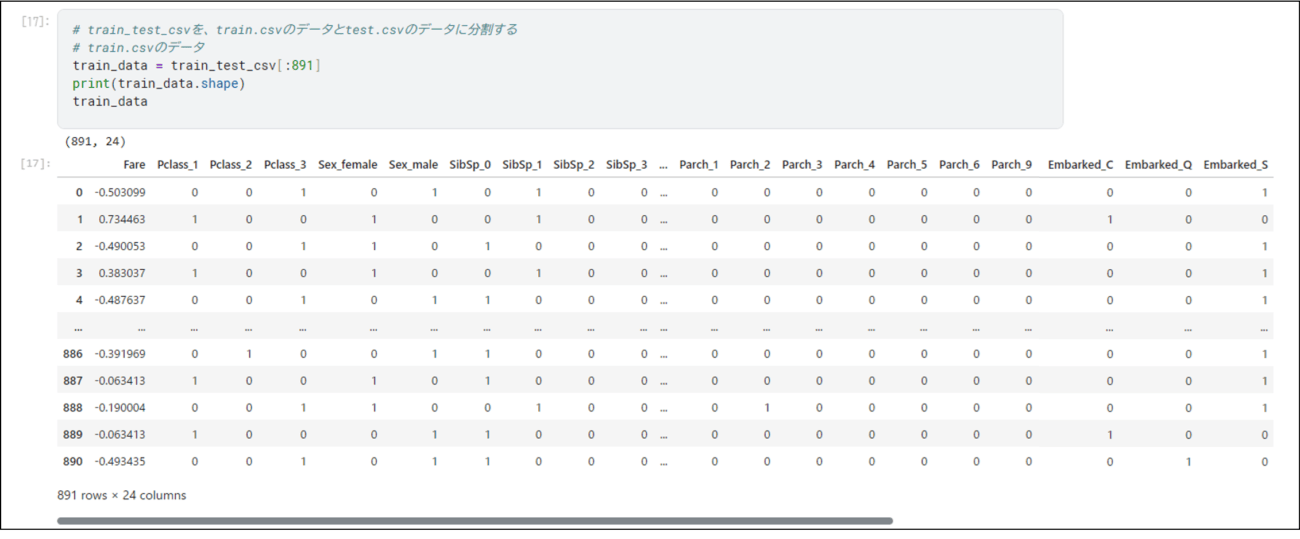This screenshot has height=539, width=1300.
Task: Click the Parch_2 value 1 in row 888
Action: click(x=767, y=408)
